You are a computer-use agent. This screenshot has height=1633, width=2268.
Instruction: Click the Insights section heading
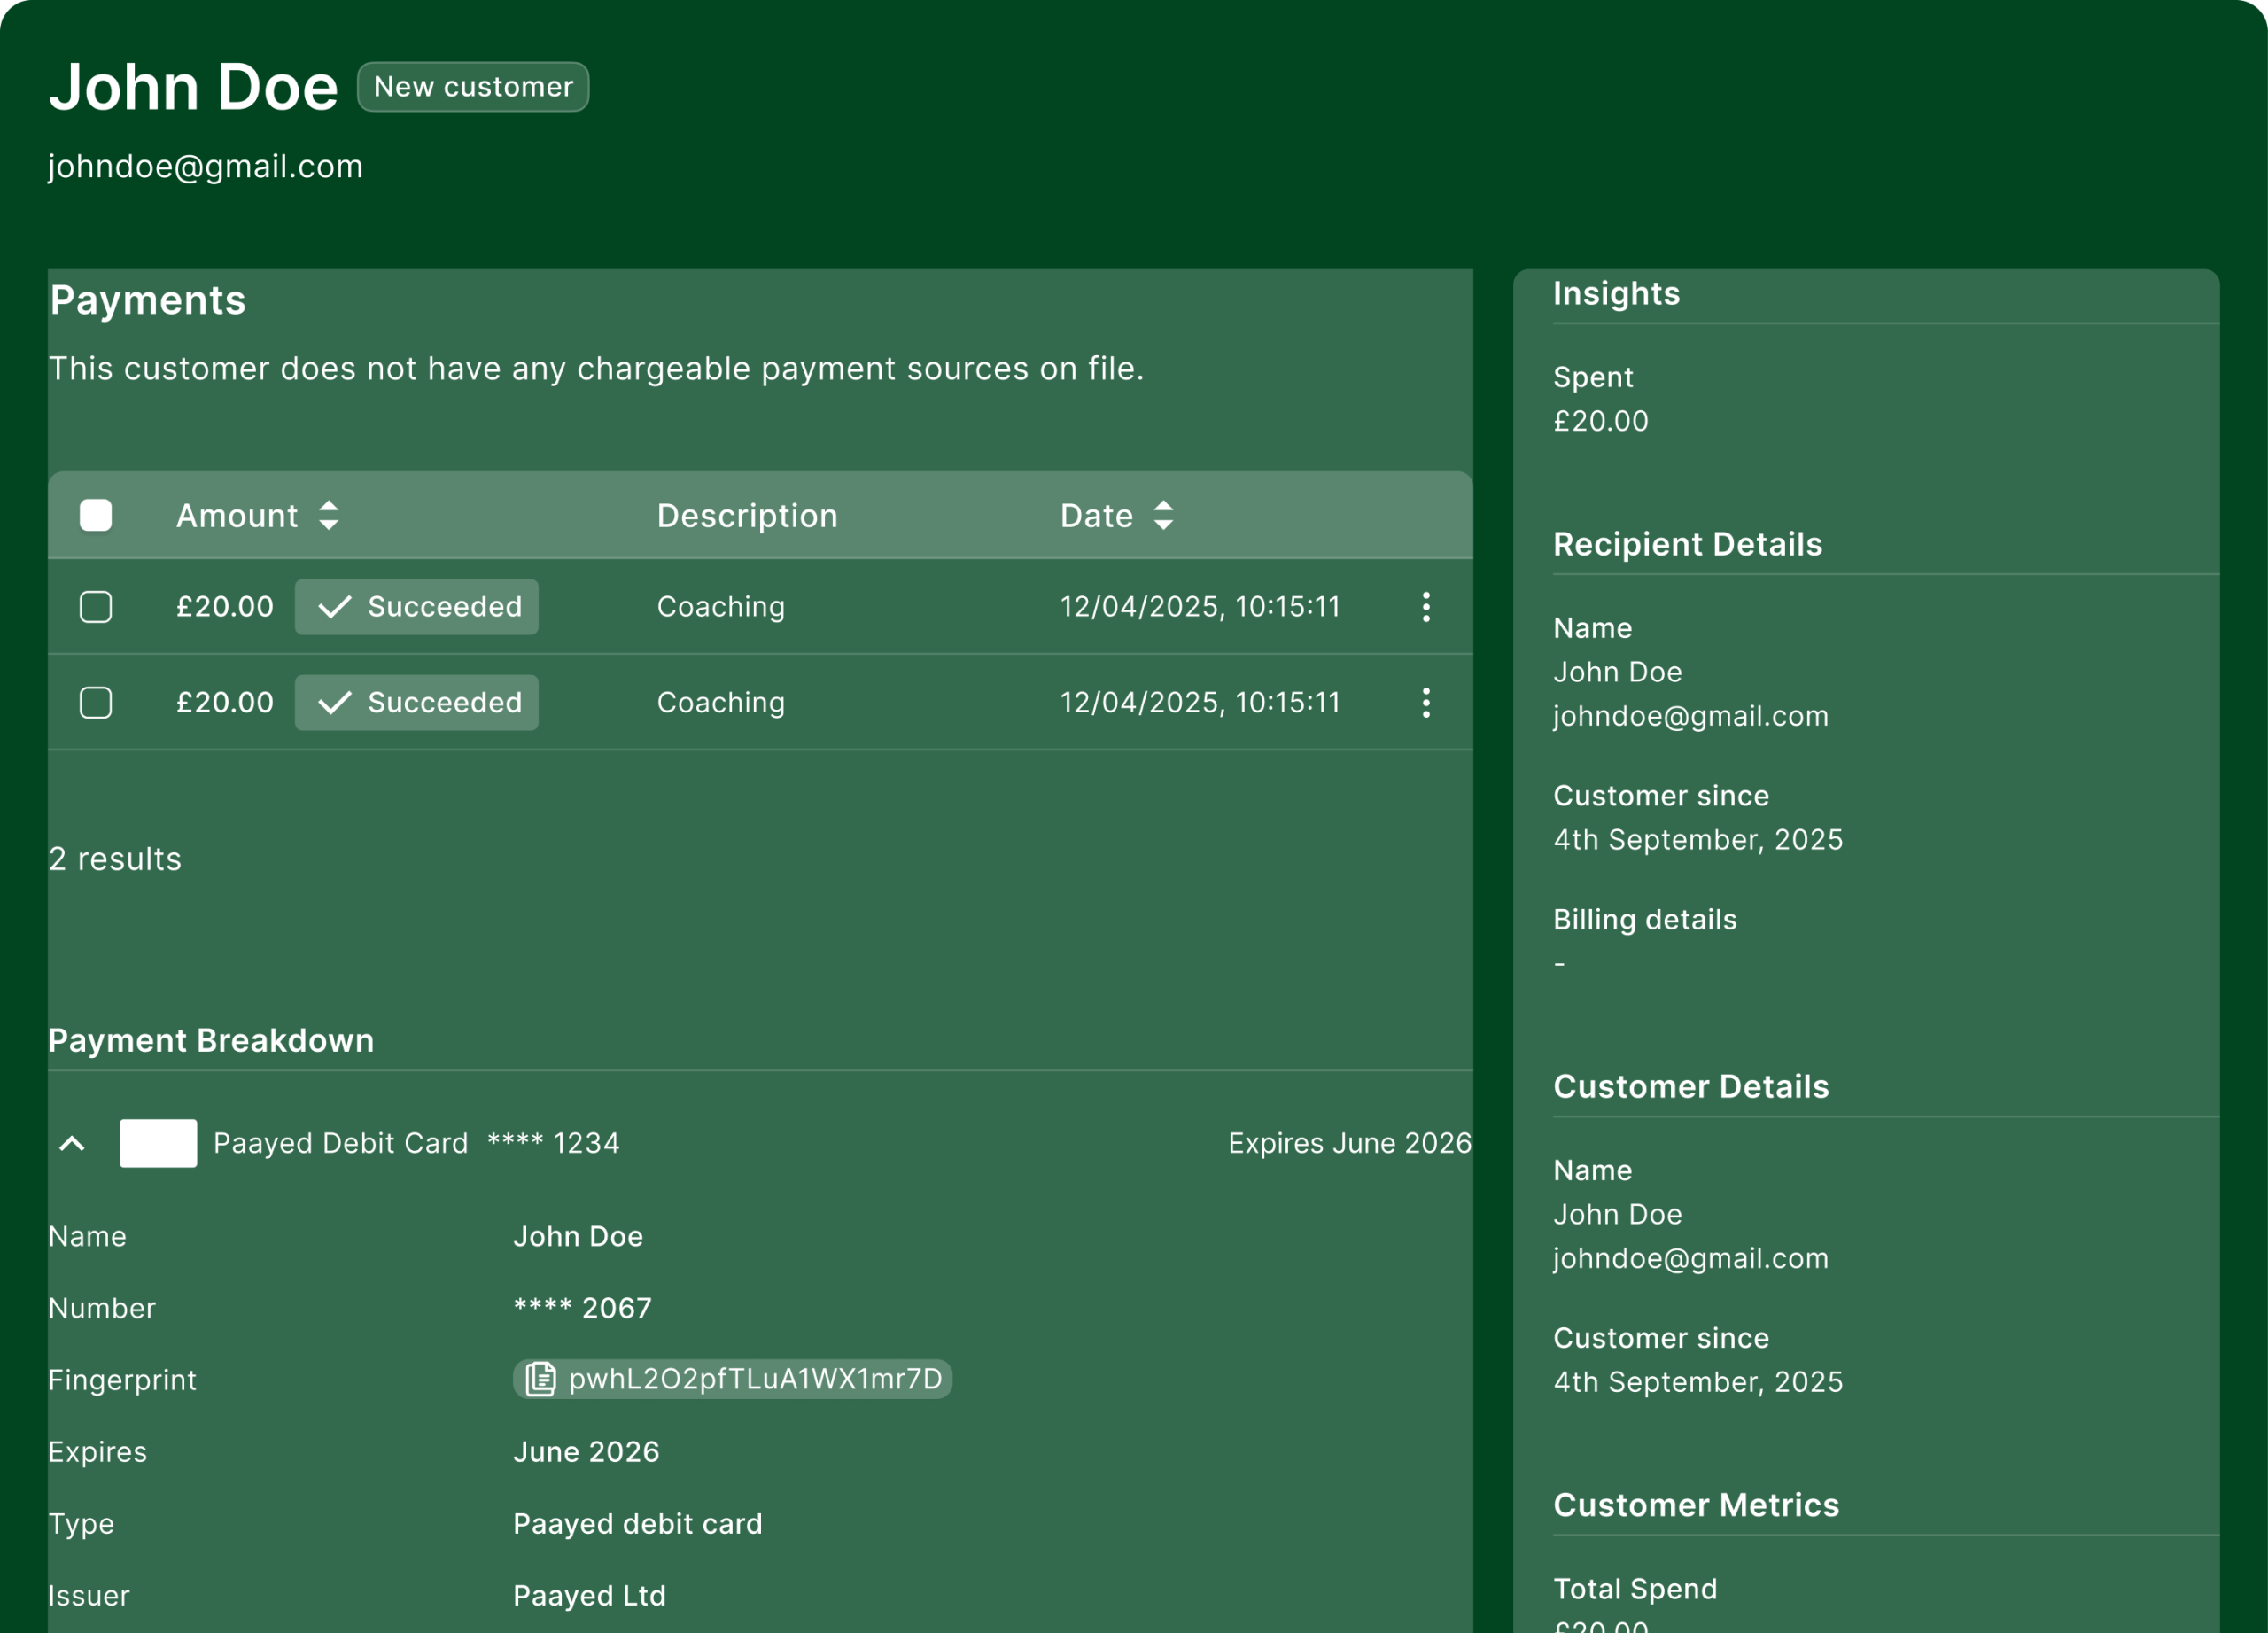pyautogui.click(x=1617, y=293)
